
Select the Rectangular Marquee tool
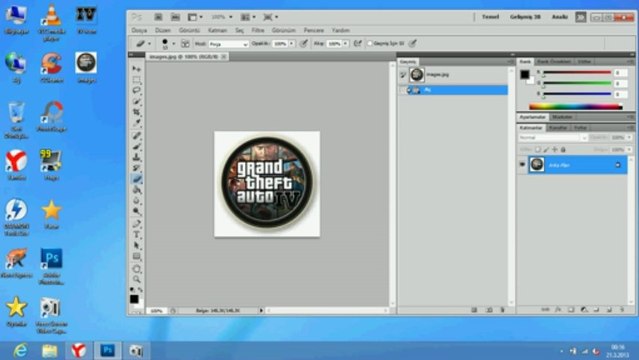point(137,80)
